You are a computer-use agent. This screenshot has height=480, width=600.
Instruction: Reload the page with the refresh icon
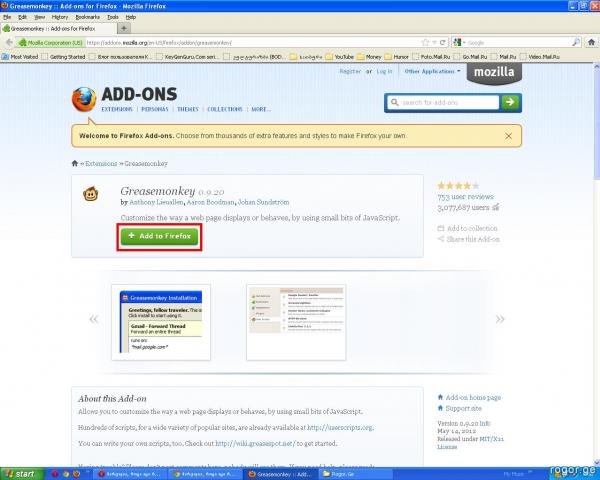(442, 42)
